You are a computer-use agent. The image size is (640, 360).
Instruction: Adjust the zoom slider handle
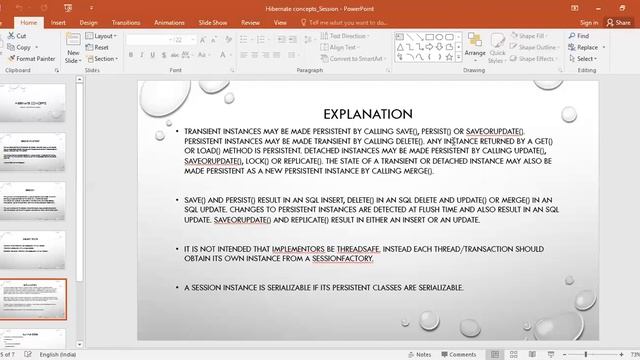(x=586, y=355)
